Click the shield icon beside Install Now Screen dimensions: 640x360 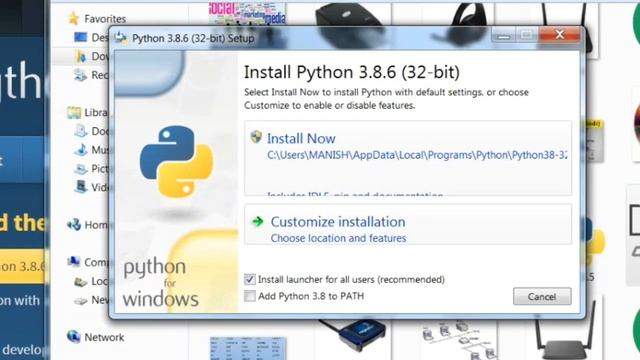tap(256, 137)
